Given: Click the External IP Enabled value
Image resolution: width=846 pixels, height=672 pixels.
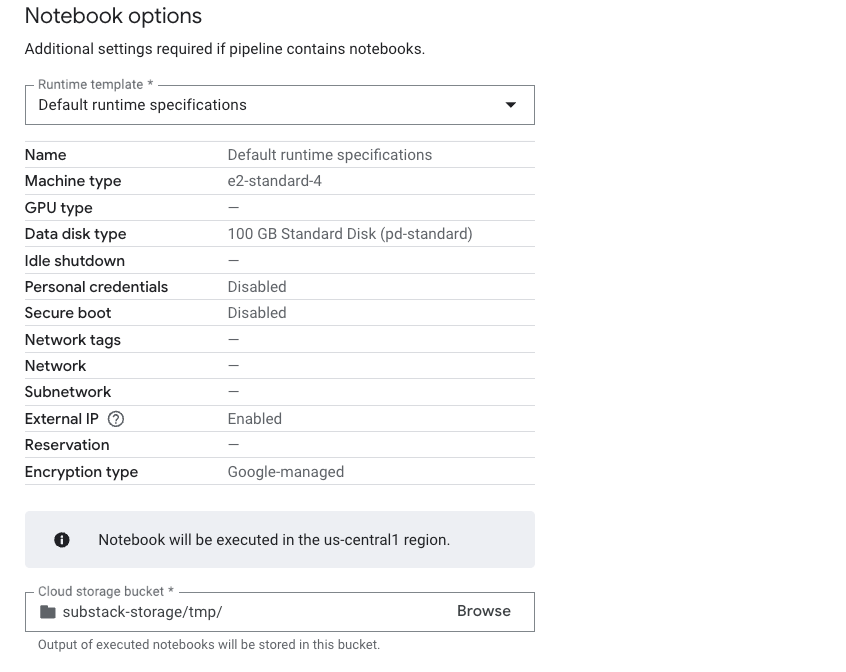Looking at the screenshot, I should click(255, 419).
